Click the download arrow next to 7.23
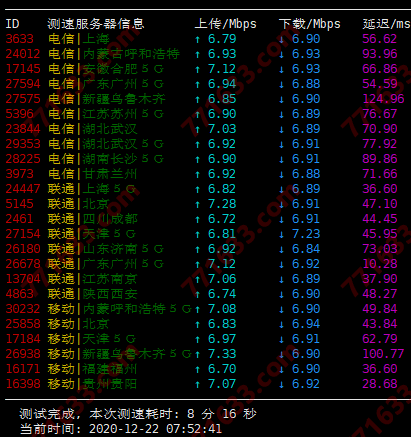The image size is (411, 437). 282,234
